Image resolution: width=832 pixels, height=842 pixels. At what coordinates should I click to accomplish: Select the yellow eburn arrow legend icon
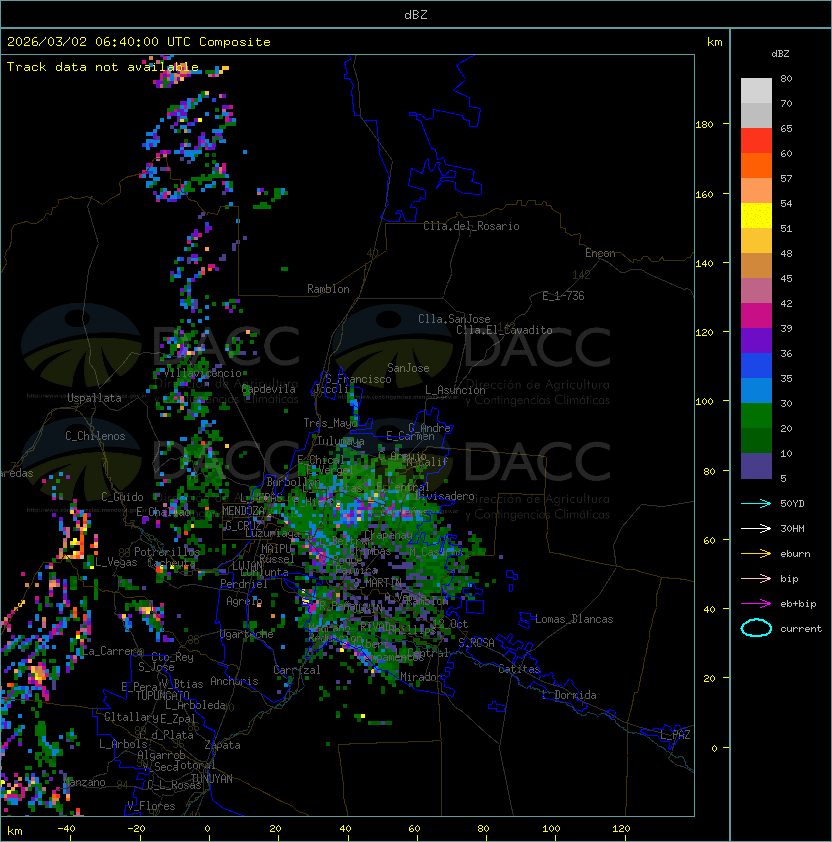[x=756, y=554]
